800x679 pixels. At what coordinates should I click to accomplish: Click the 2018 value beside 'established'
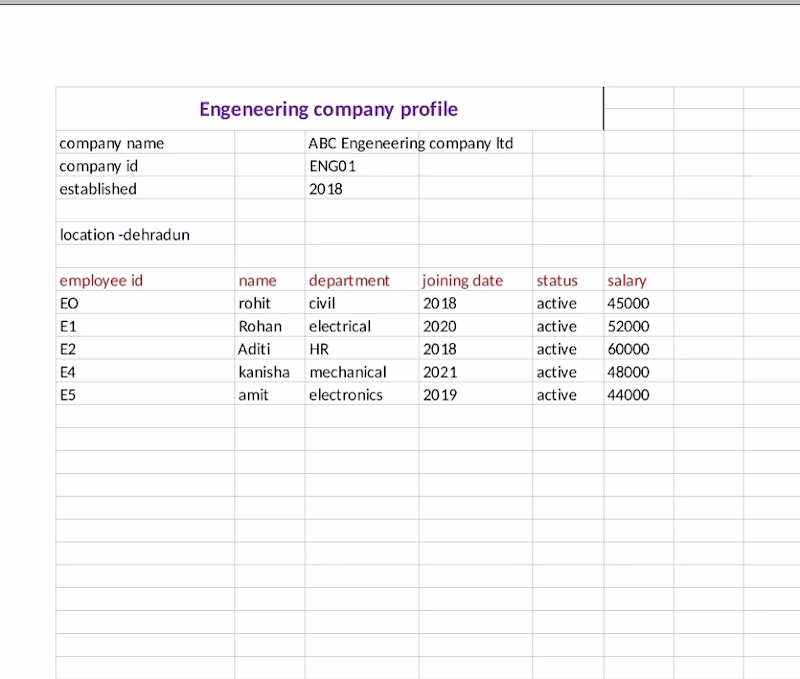(x=326, y=189)
